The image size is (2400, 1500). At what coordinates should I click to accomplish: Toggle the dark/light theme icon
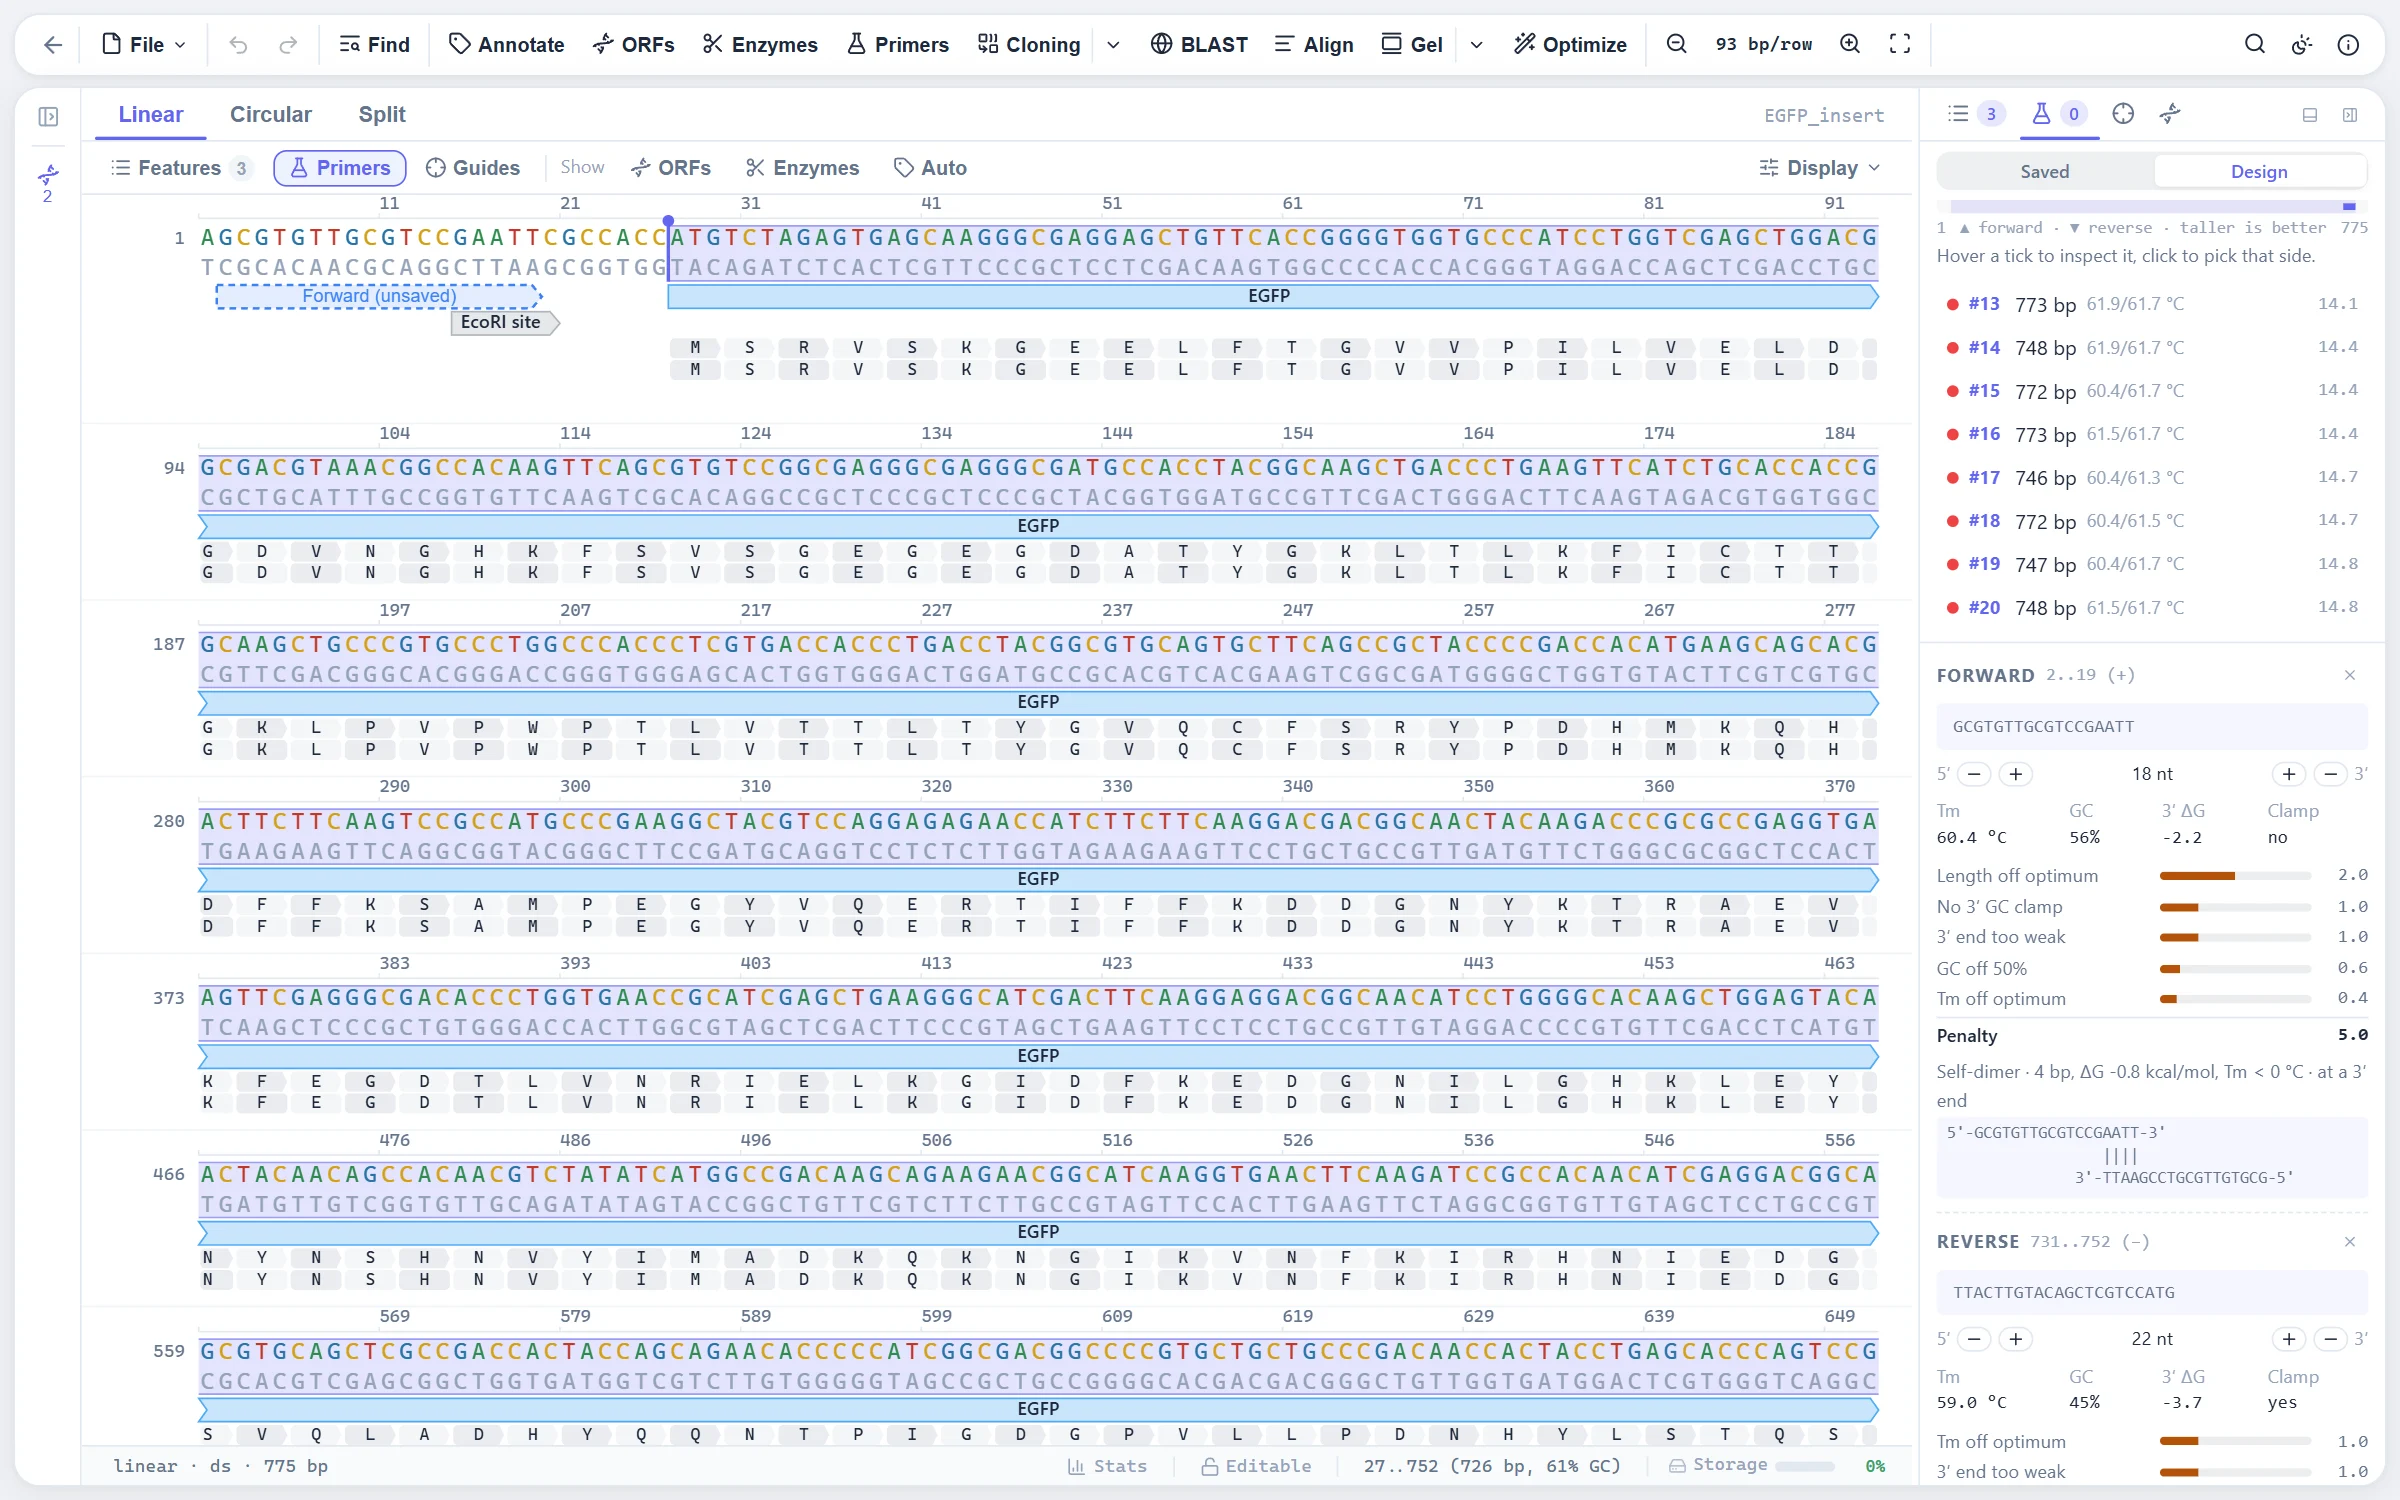pos(2302,44)
